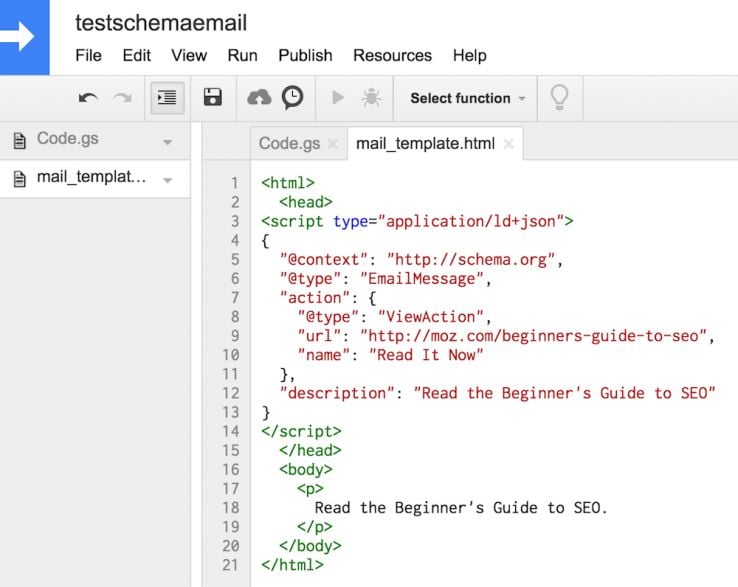Click the moz.com beginners-guide-to-seo URL string

tap(533, 336)
